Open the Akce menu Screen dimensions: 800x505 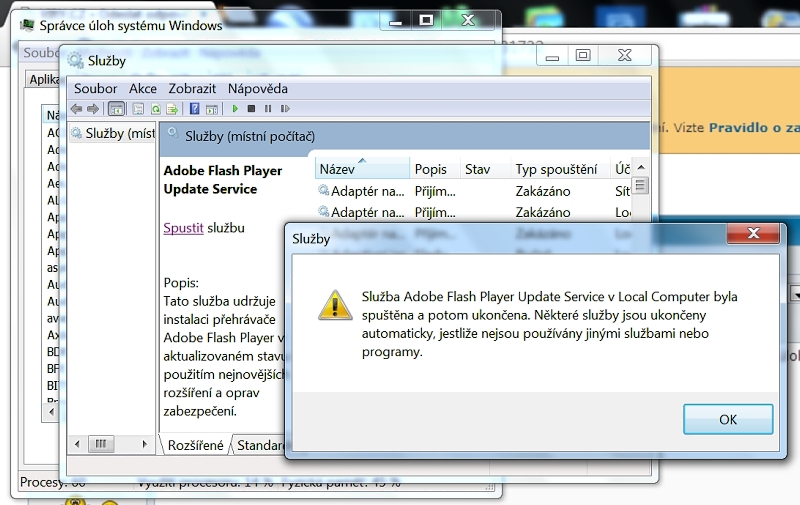click(x=143, y=88)
